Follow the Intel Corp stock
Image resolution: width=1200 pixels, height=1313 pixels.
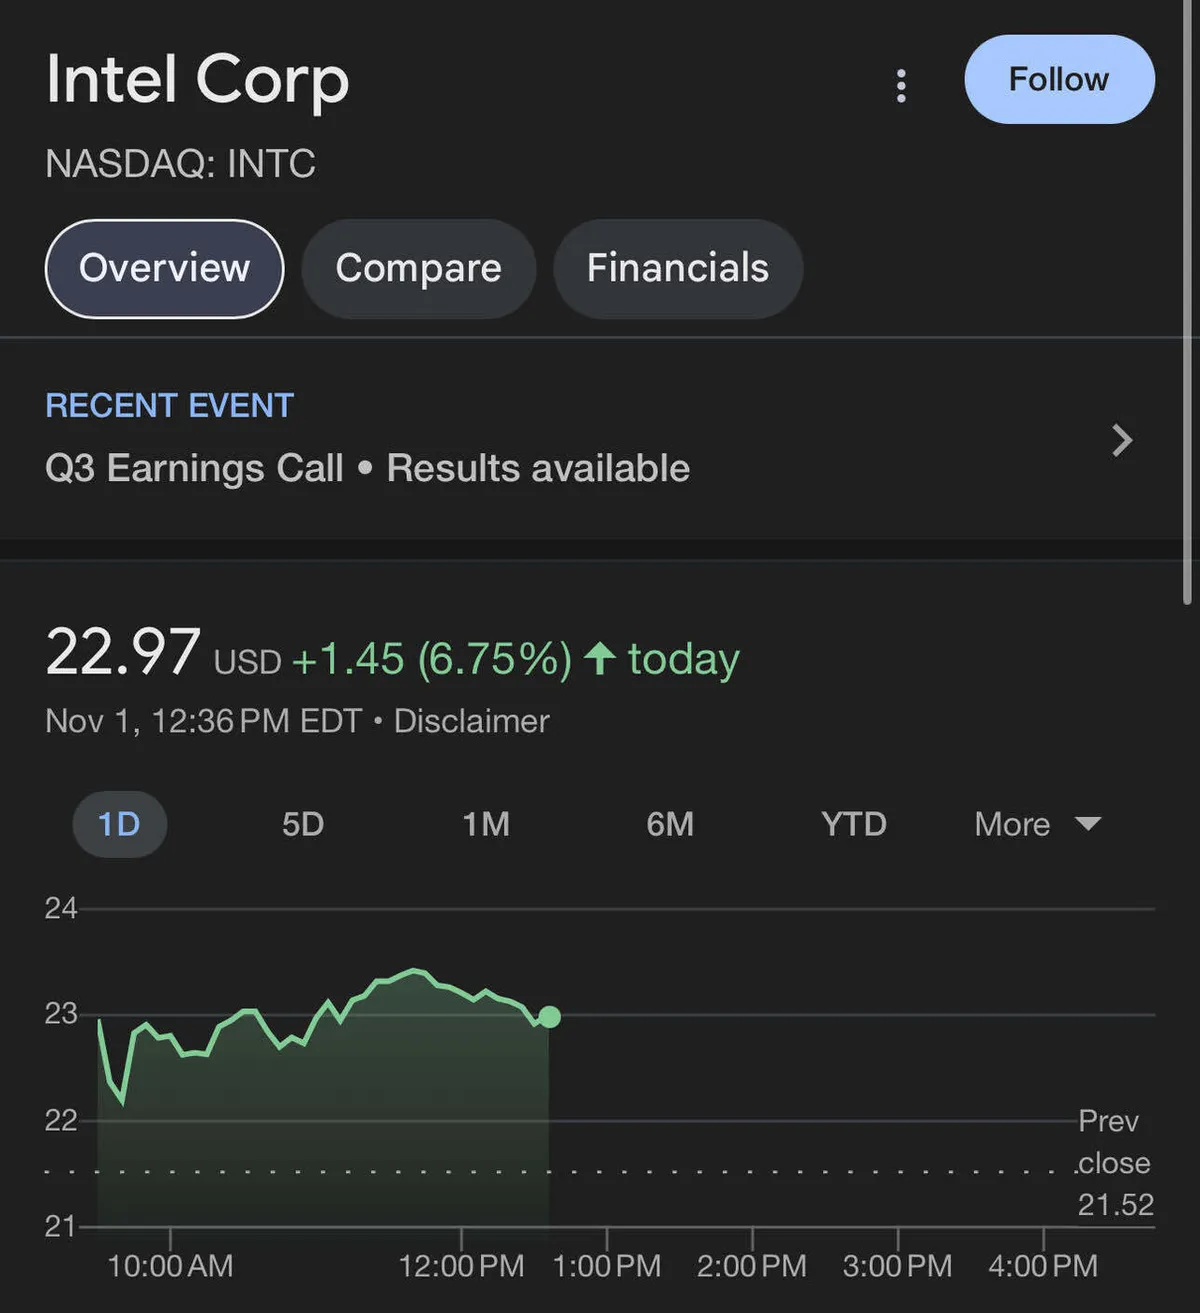click(1059, 80)
